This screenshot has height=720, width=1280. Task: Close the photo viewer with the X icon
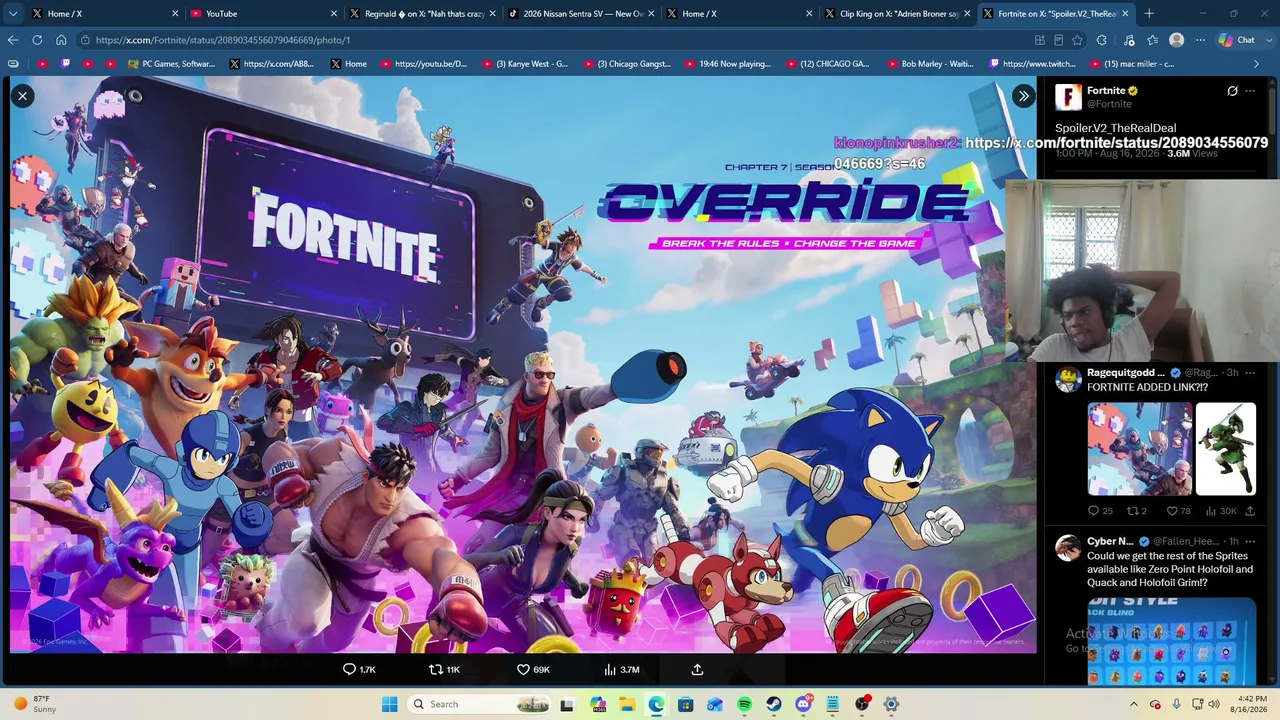click(22, 96)
